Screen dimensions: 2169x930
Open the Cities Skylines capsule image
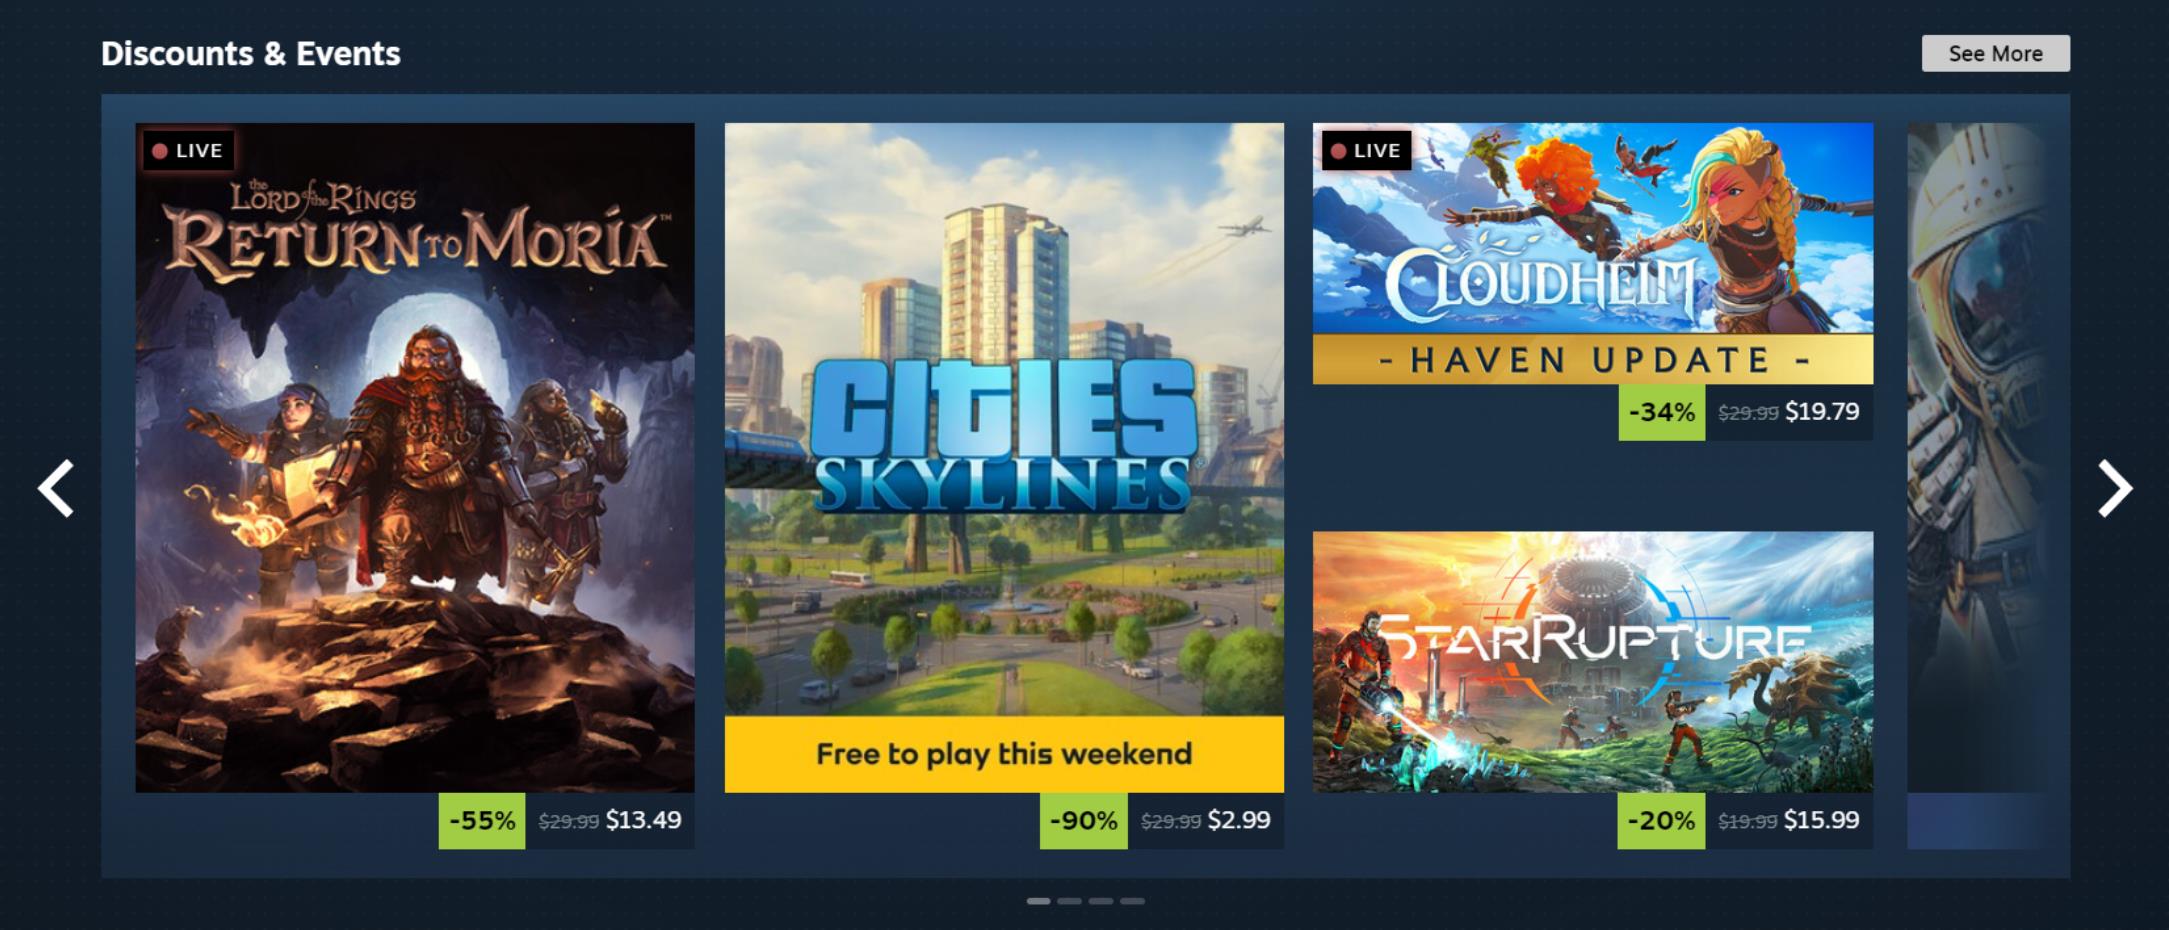coord(1004,419)
